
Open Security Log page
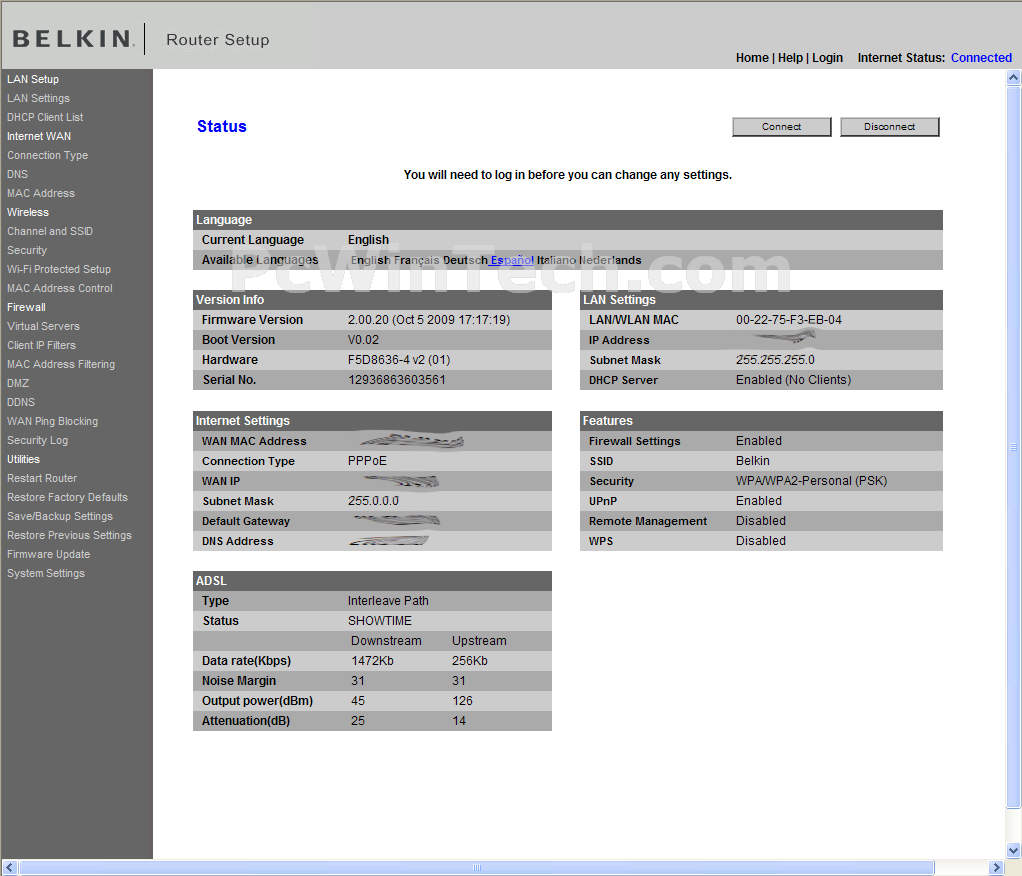pyautogui.click(x=37, y=440)
